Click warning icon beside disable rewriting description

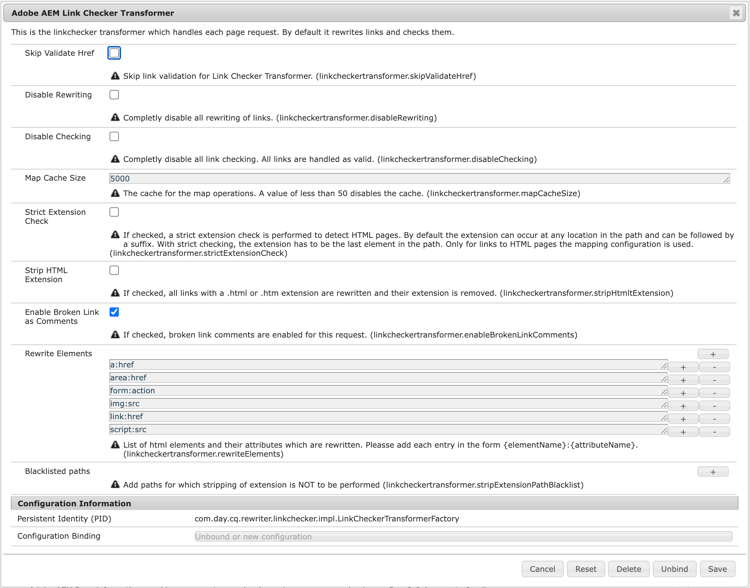(x=115, y=117)
